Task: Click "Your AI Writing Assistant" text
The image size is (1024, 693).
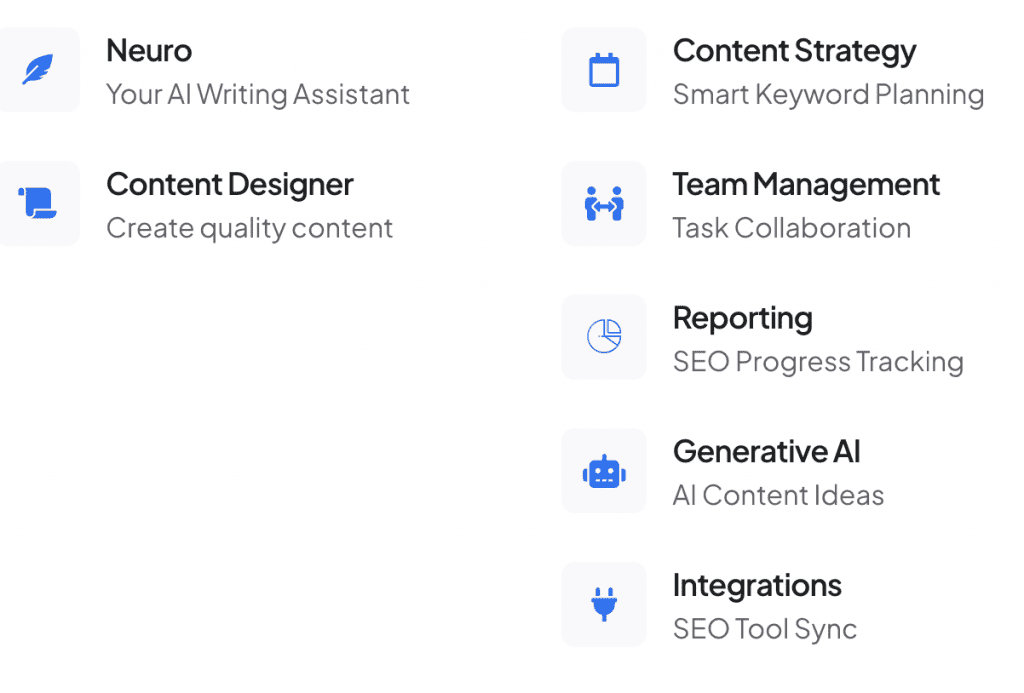Action: (258, 94)
